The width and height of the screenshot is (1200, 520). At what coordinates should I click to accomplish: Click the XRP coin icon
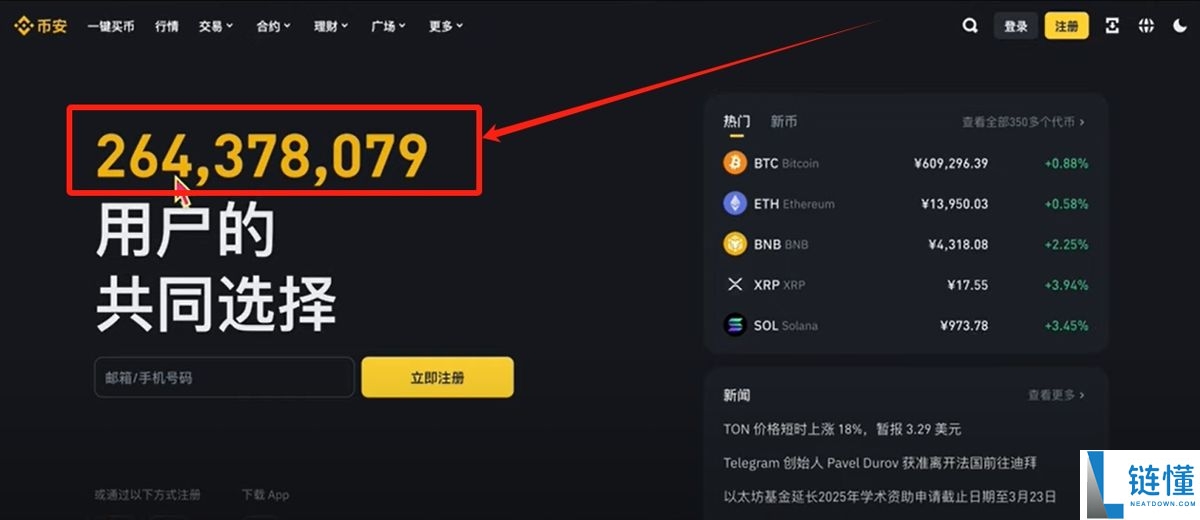[x=735, y=285]
